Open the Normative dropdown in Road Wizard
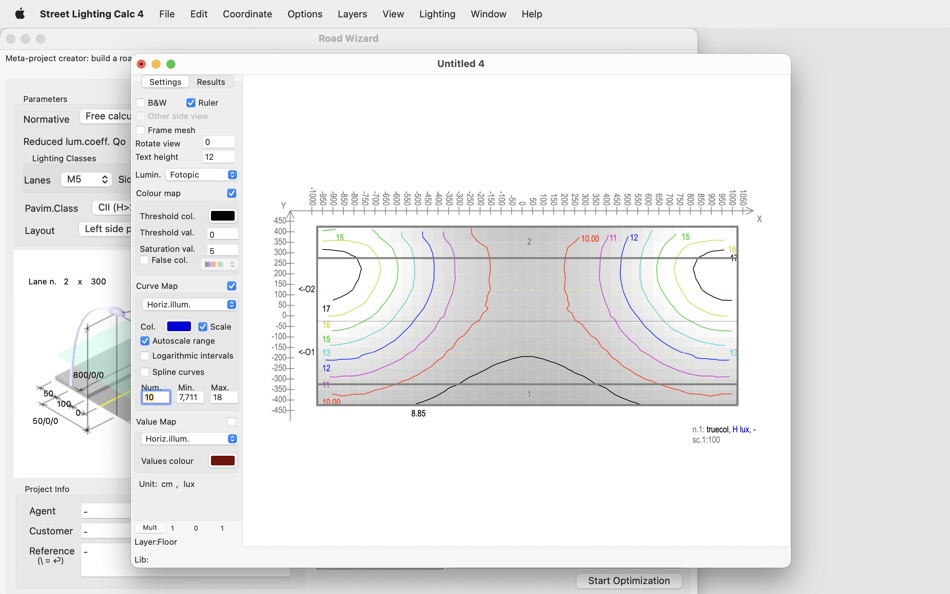This screenshot has height=594, width=950. [107, 116]
